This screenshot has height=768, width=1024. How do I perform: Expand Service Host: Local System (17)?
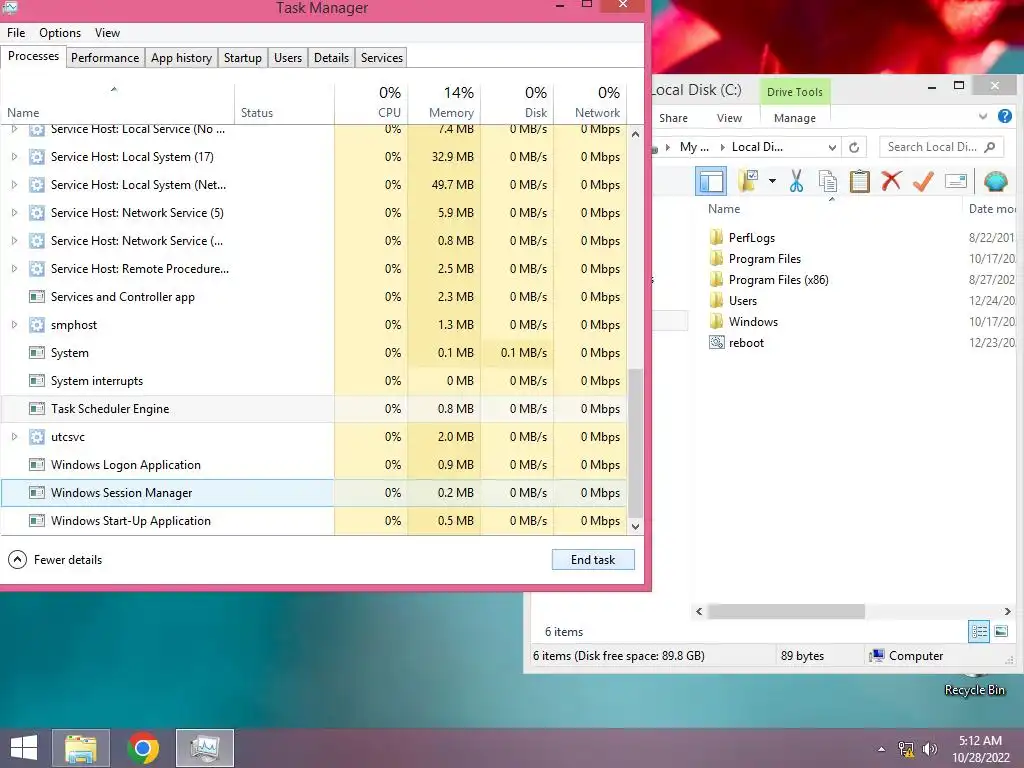pos(14,157)
